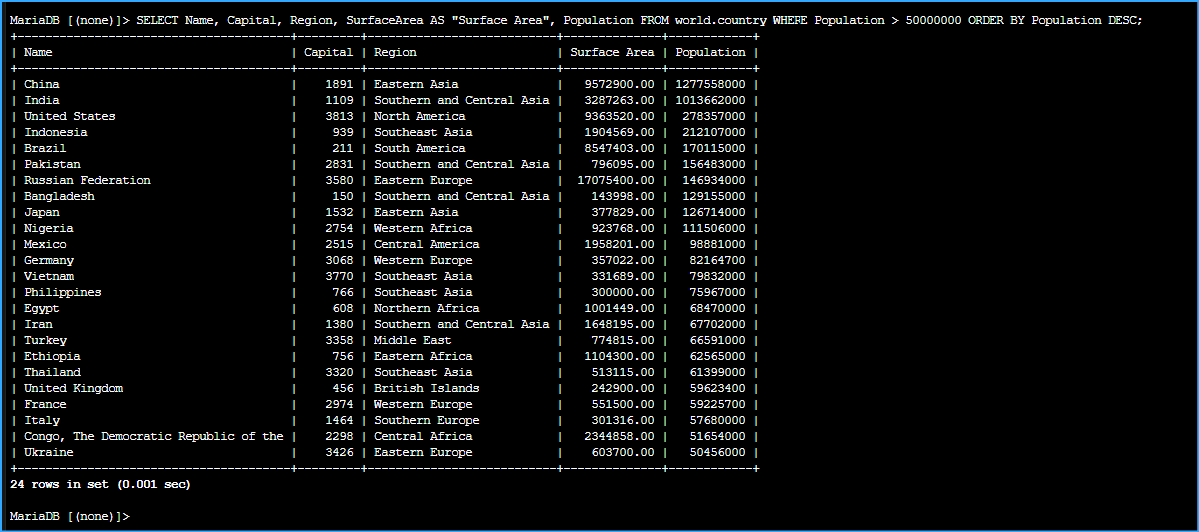Click the Surface Area column header
Viewport: 1199px width, 532px height.
[x=612, y=52]
